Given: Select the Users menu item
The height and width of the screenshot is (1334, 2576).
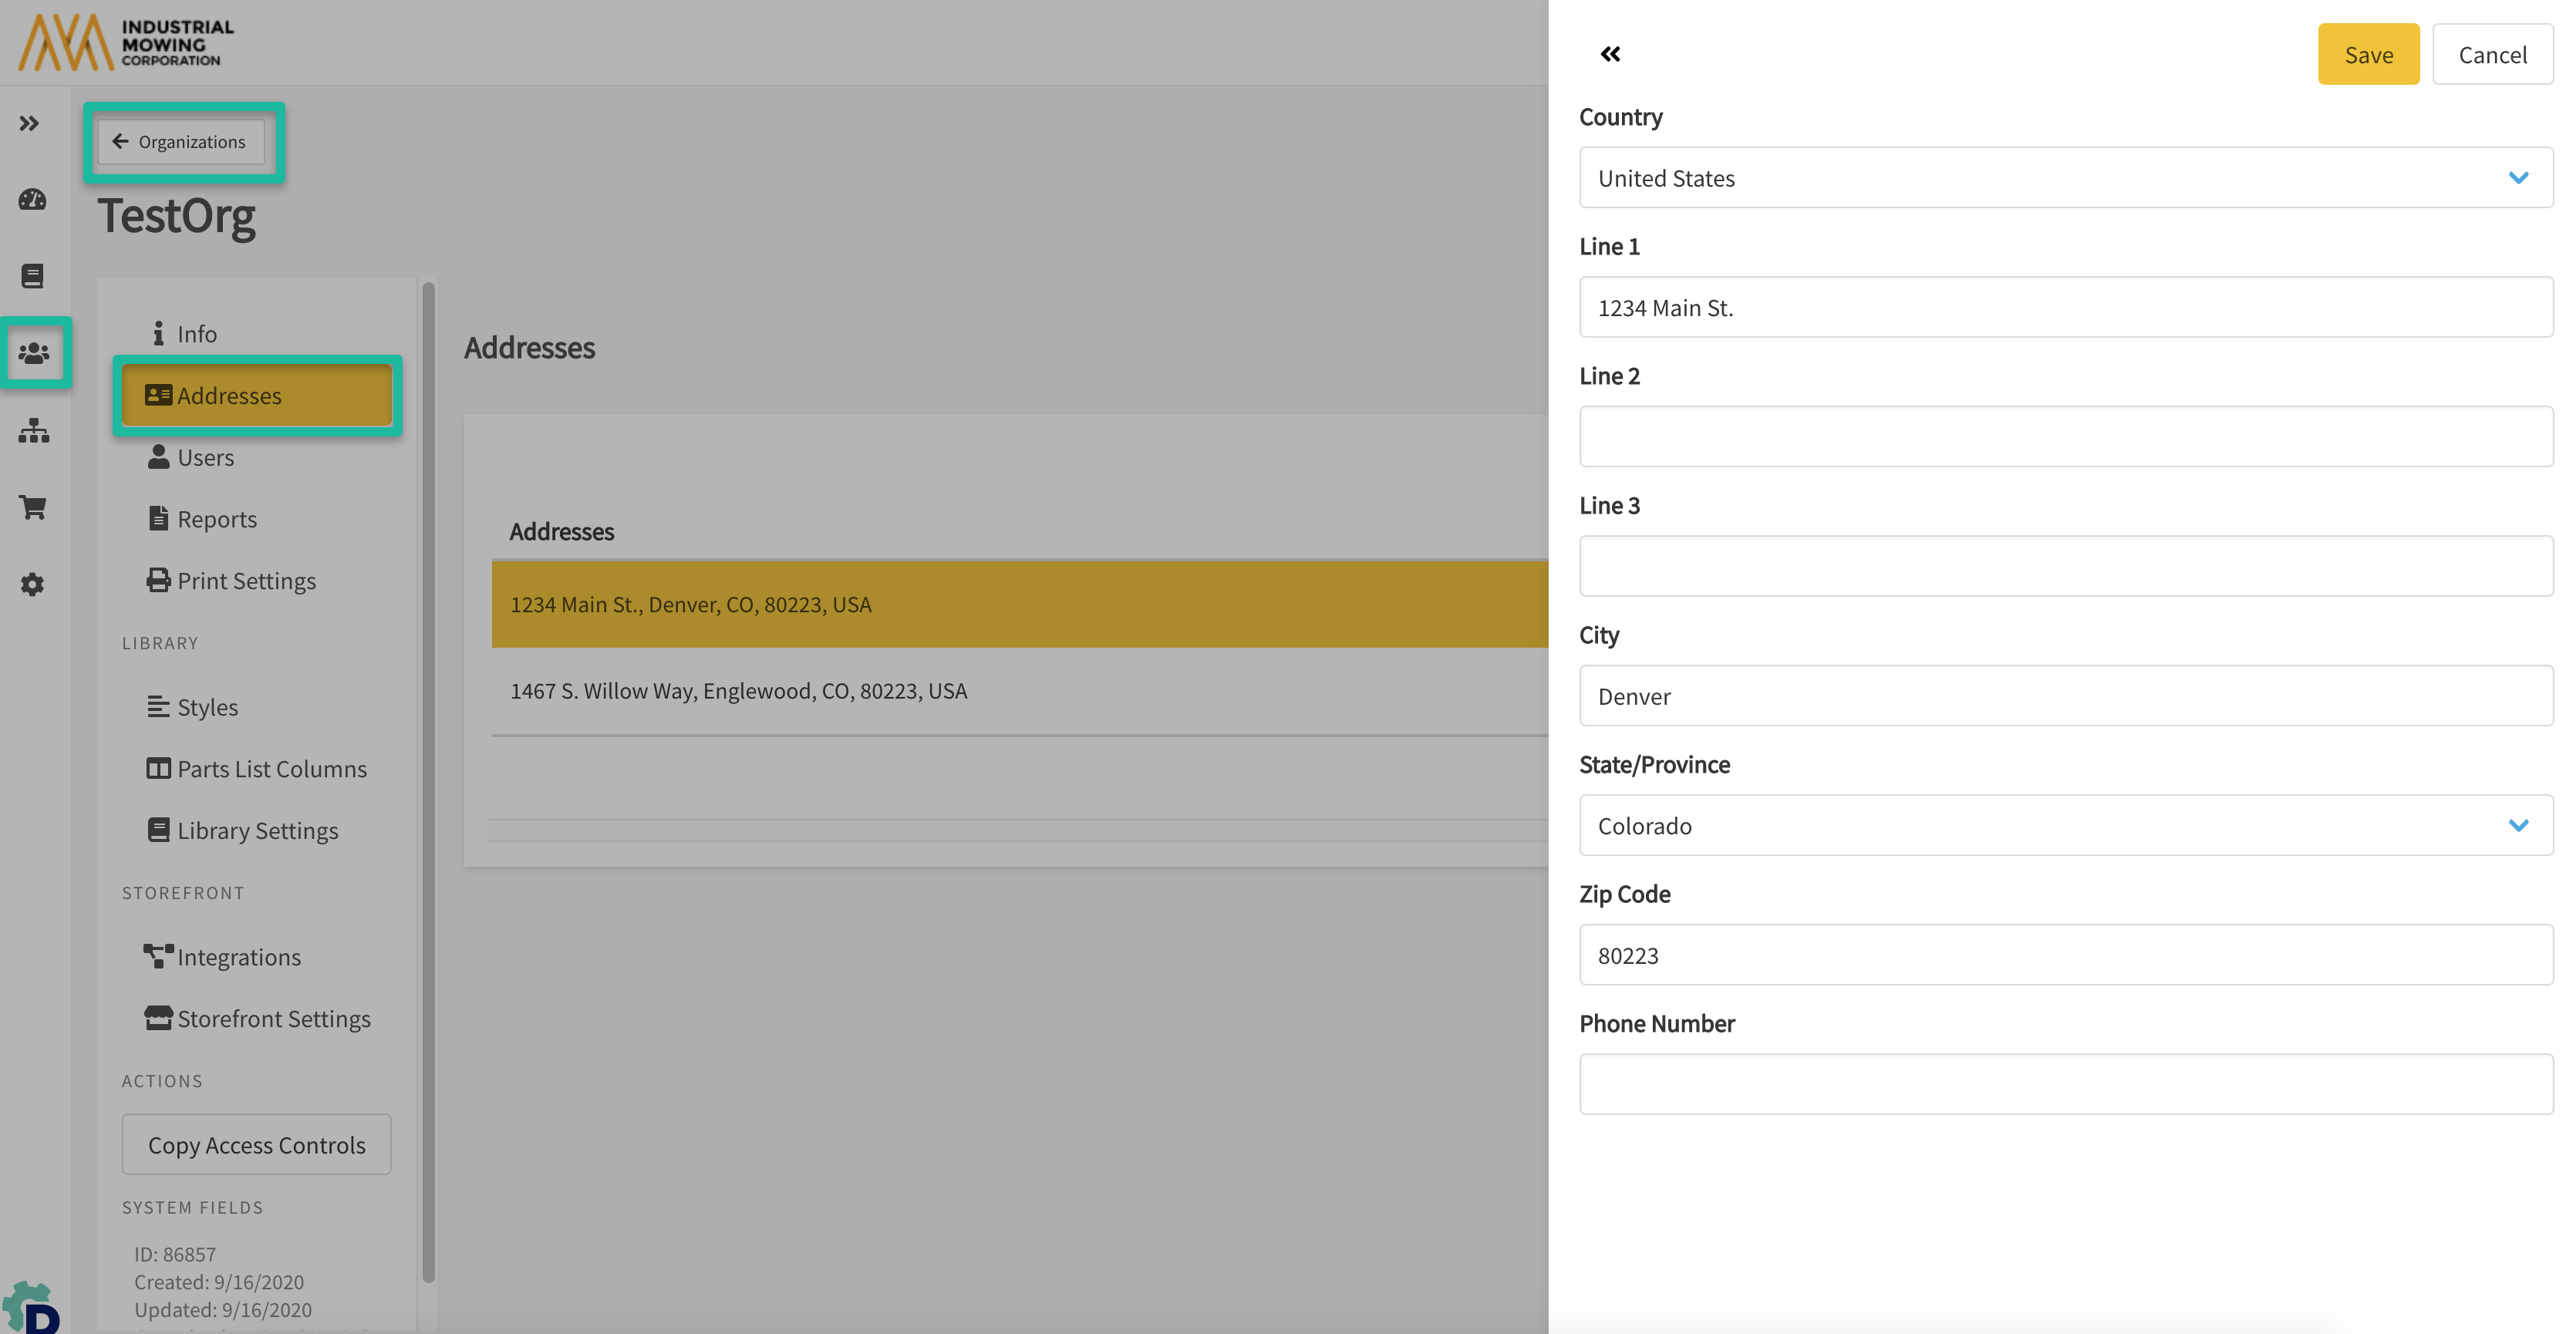Looking at the screenshot, I should [205, 458].
